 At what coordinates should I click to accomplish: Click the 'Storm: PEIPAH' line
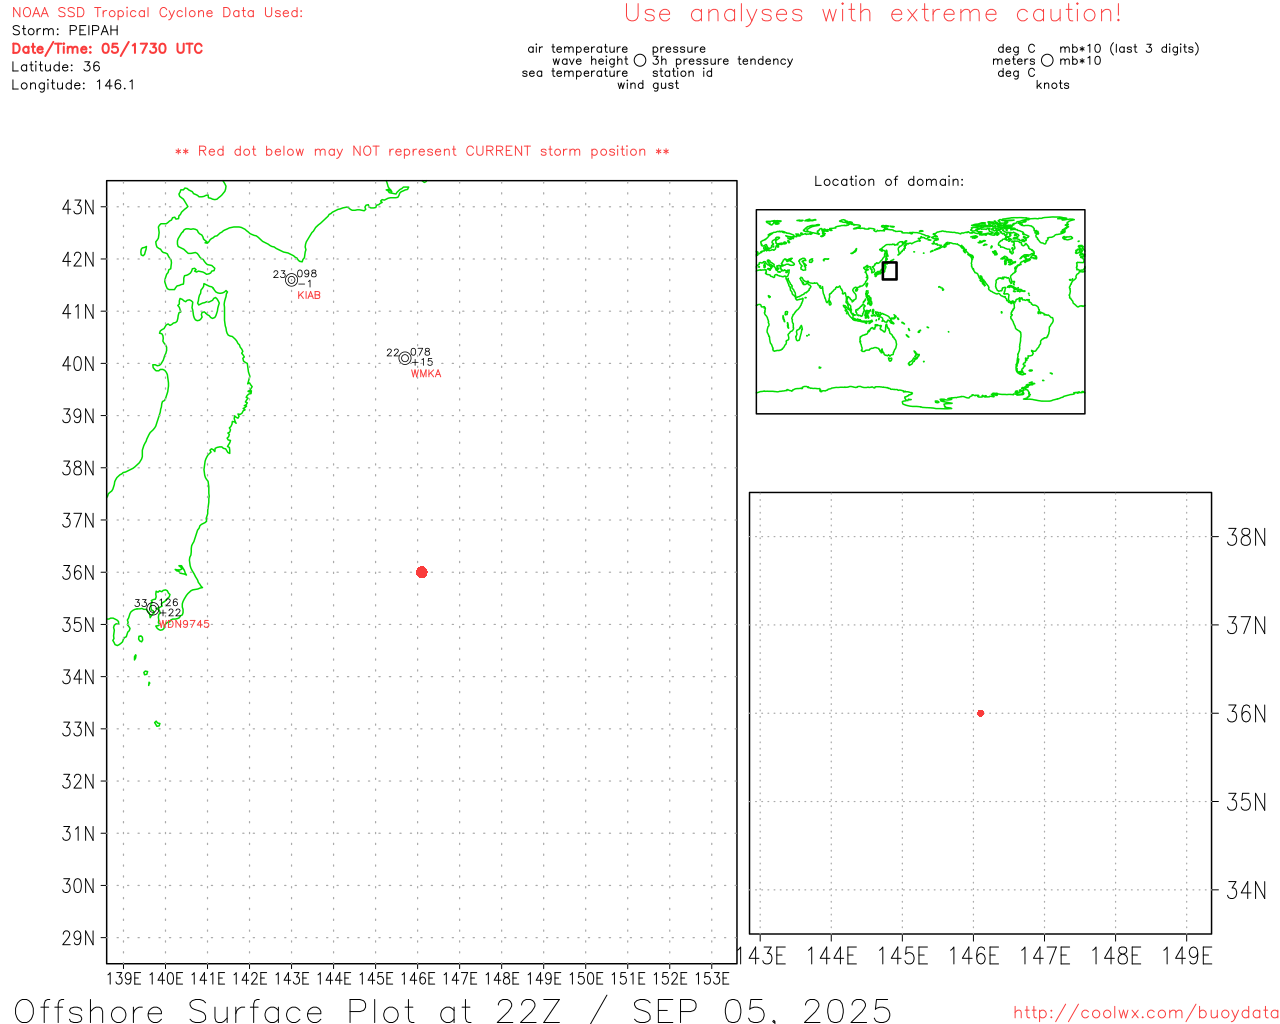point(65,31)
